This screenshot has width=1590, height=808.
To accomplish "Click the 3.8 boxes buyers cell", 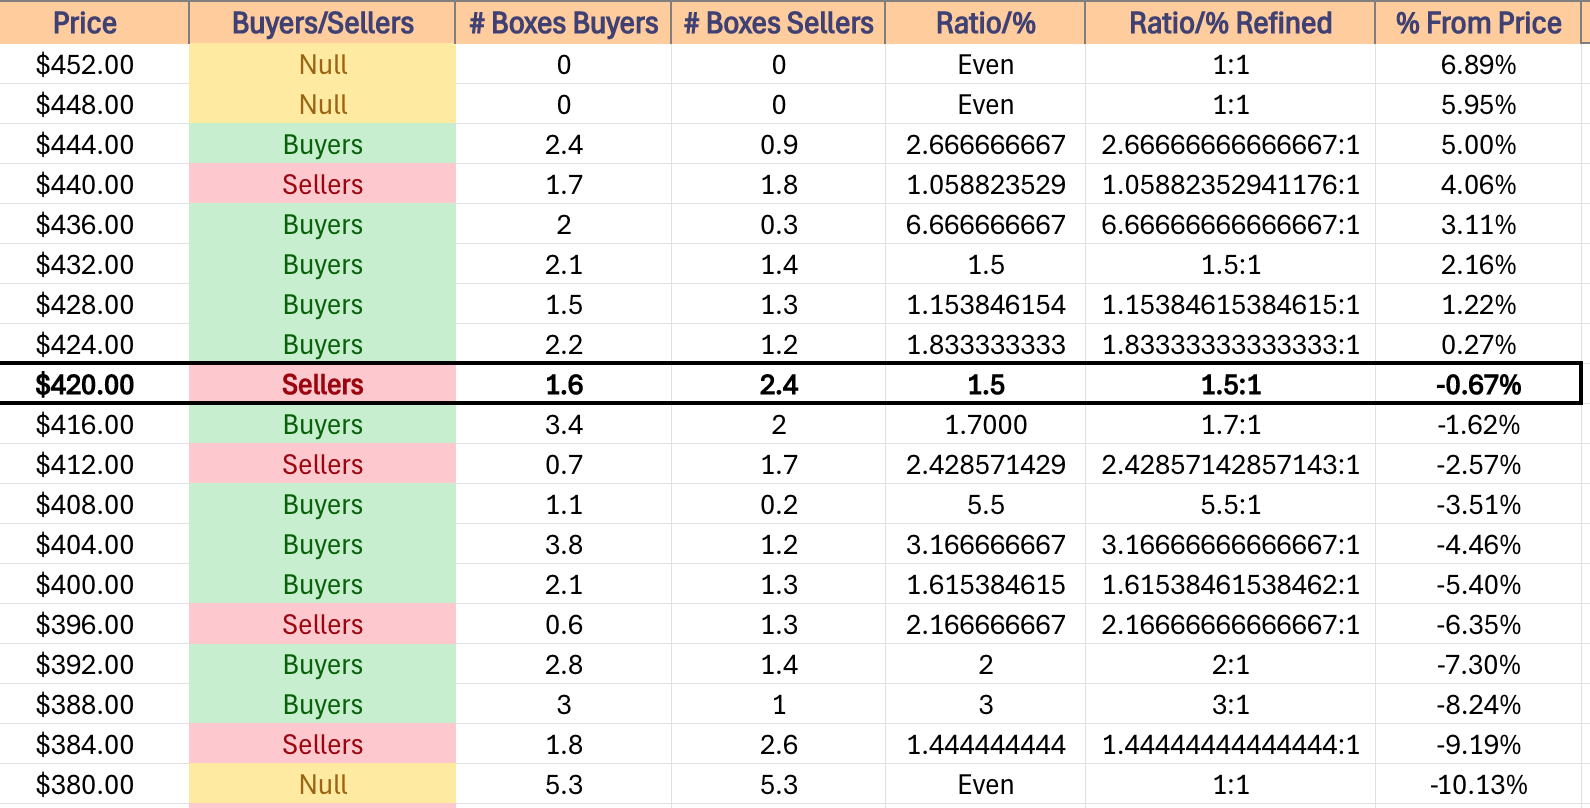I will coord(563,545).
